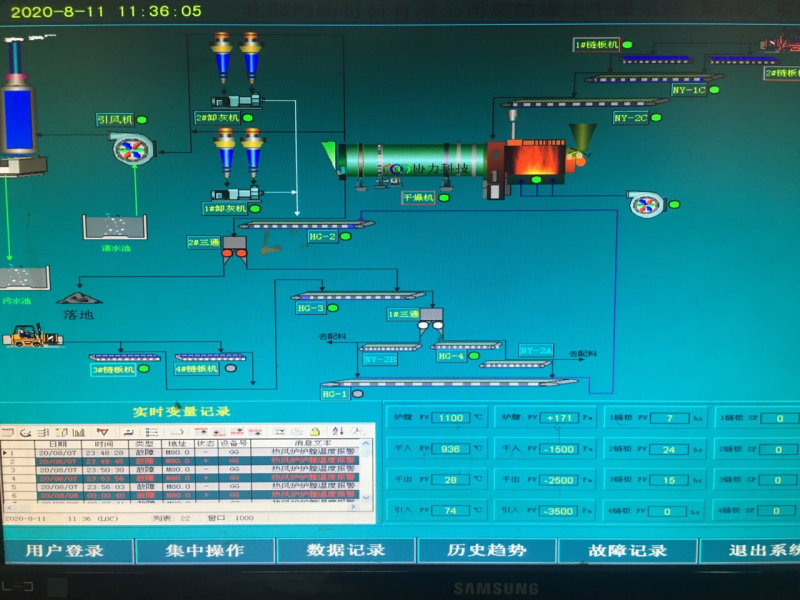
Task: Click the 1链板 SP setpoint field
Action: tap(778, 418)
